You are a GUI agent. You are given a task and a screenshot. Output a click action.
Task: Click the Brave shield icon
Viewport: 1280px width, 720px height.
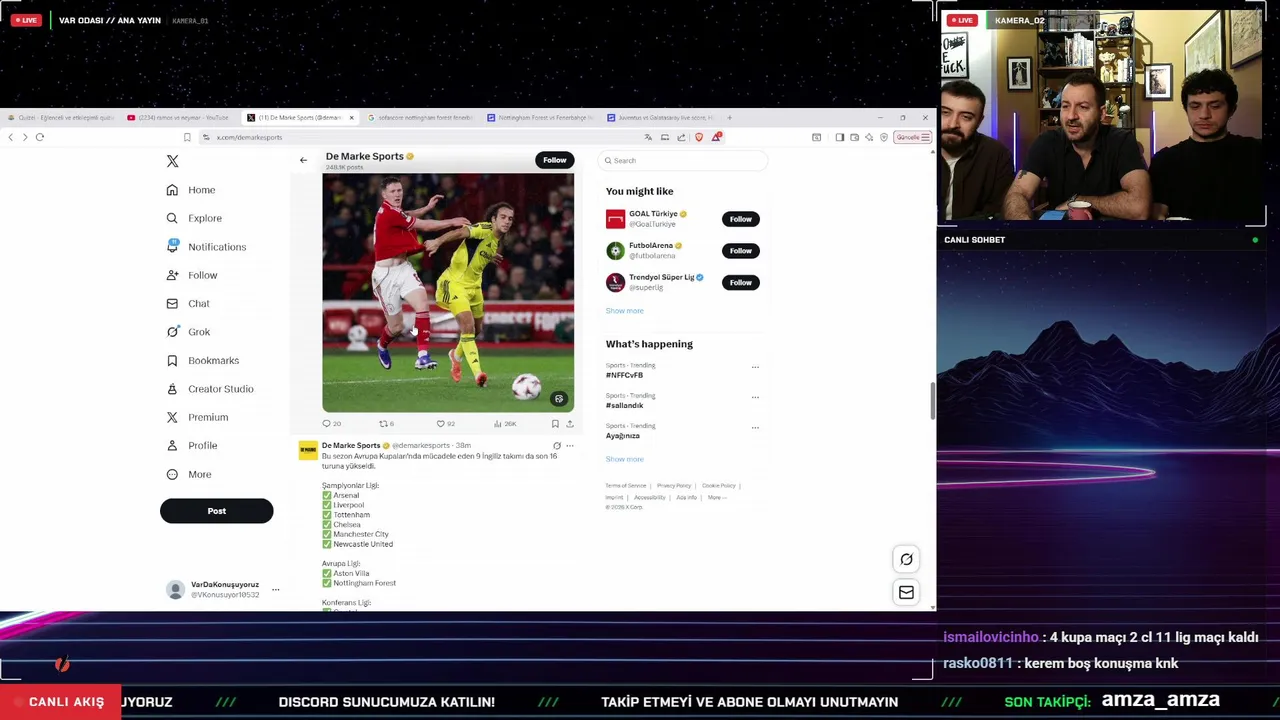(x=699, y=137)
